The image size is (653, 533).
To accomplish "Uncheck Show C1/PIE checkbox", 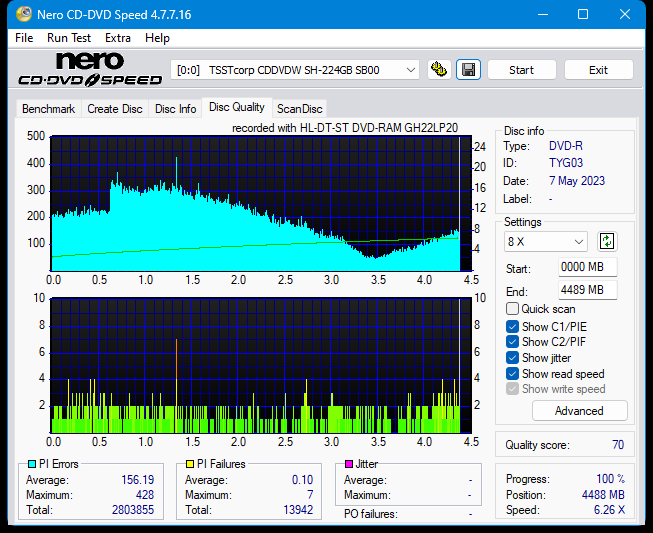I will (513, 326).
